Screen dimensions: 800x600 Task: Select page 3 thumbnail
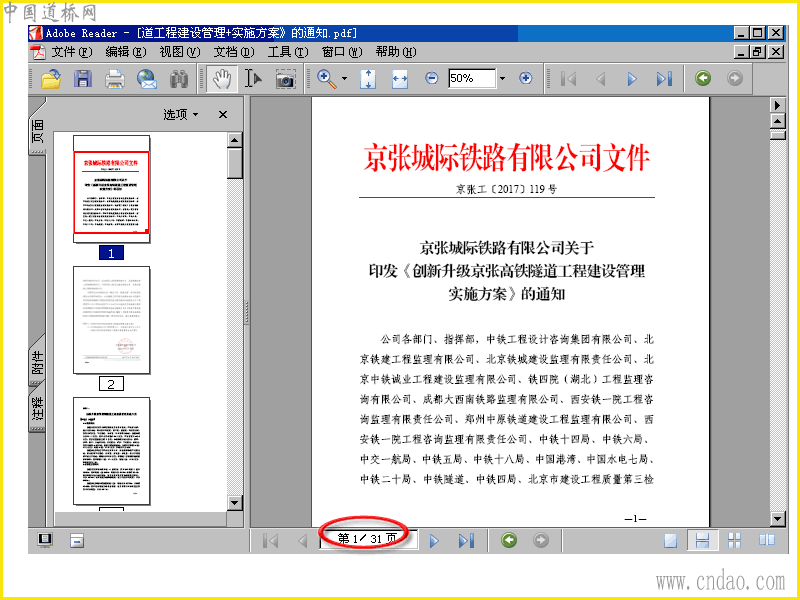pos(111,451)
